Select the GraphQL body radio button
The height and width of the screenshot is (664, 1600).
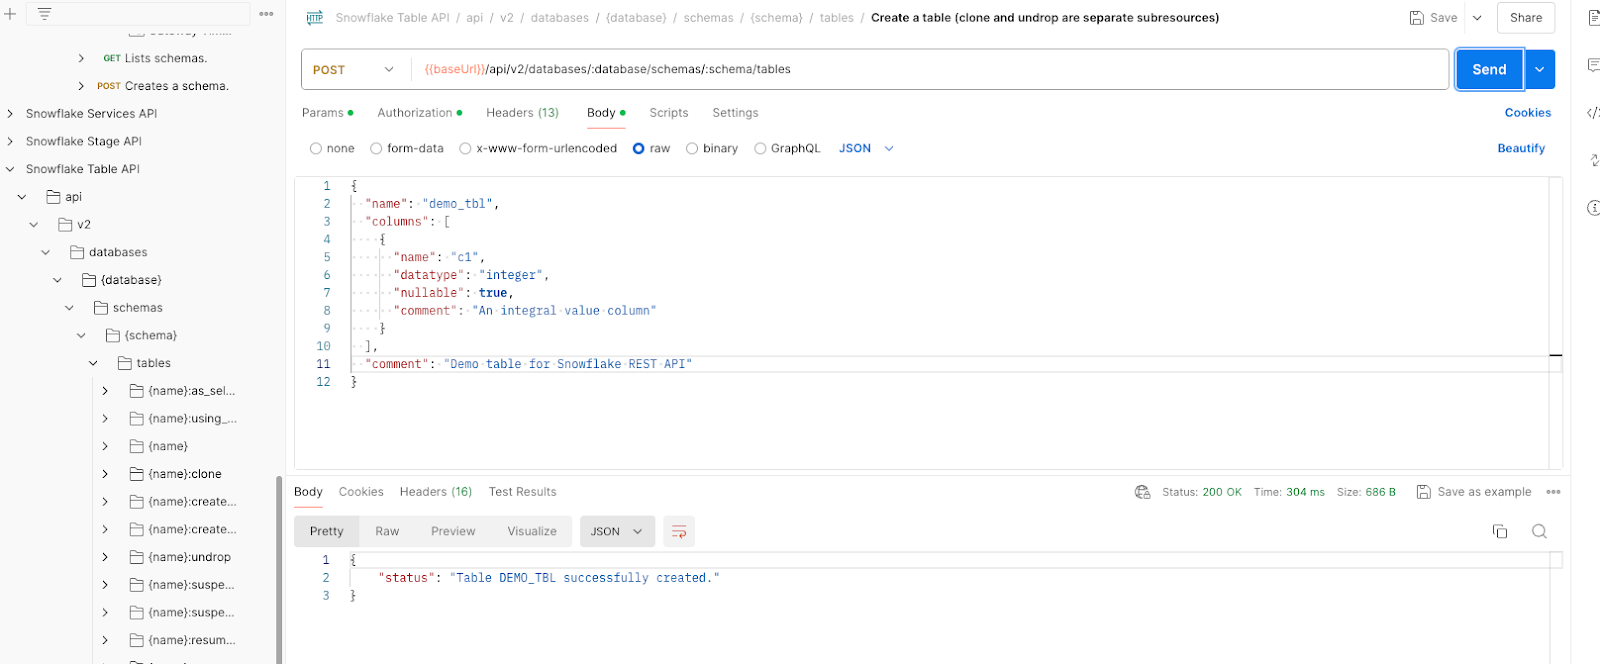click(760, 149)
